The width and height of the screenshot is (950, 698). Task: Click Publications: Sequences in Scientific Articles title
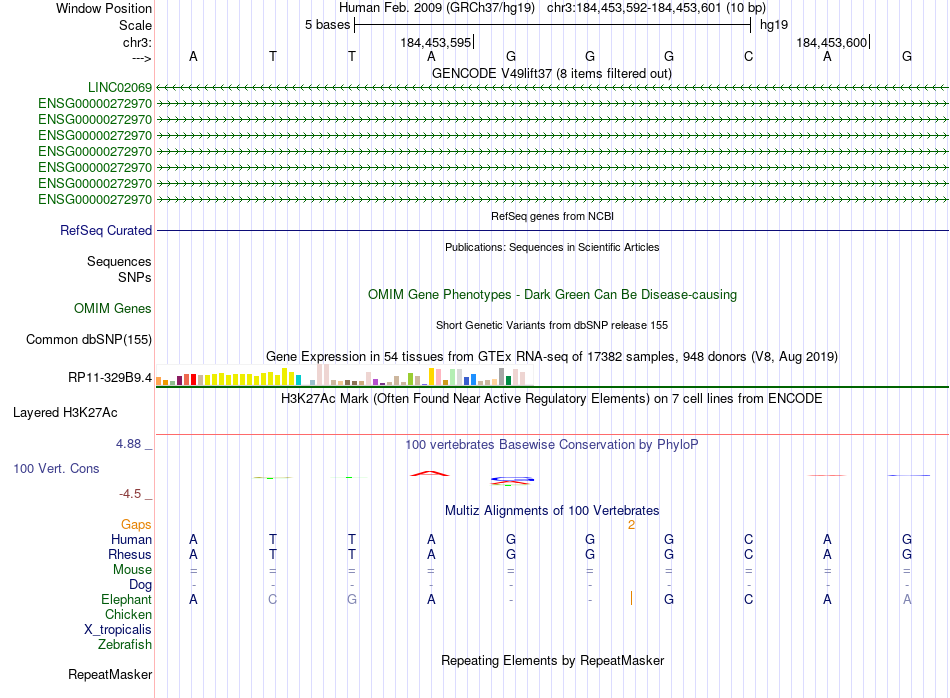click(x=552, y=247)
